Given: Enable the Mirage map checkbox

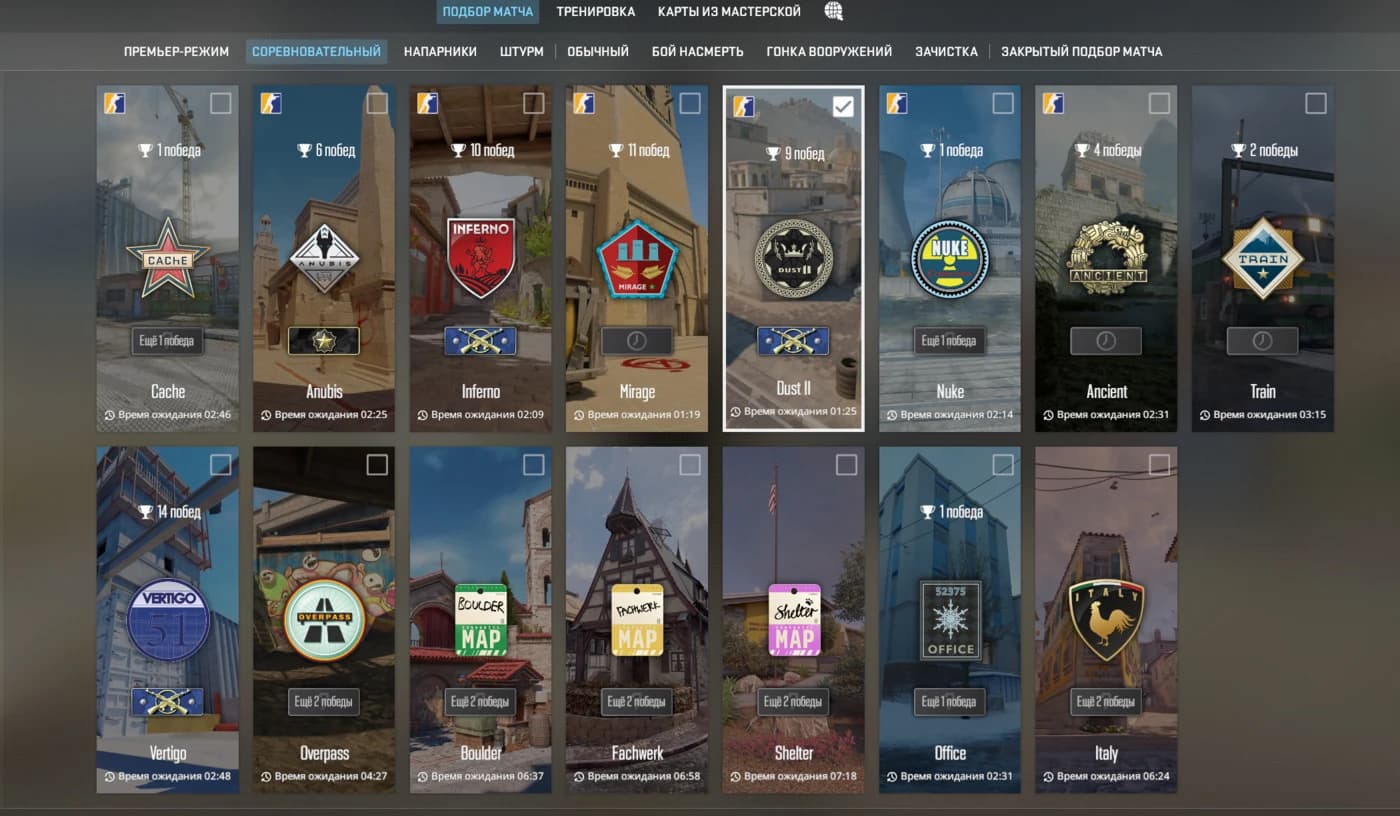Looking at the screenshot, I should coord(690,103).
